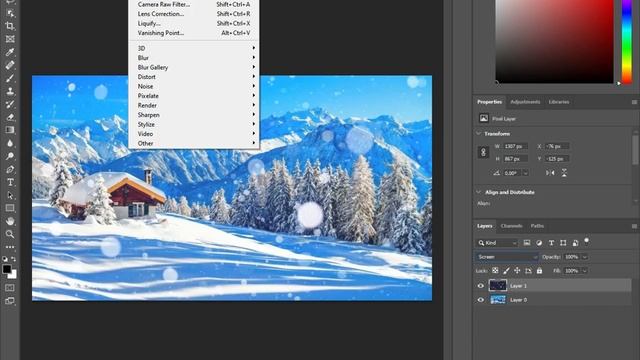Select the Dodge tool
The height and width of the screenshot is (360, 640).
(10, 156)
